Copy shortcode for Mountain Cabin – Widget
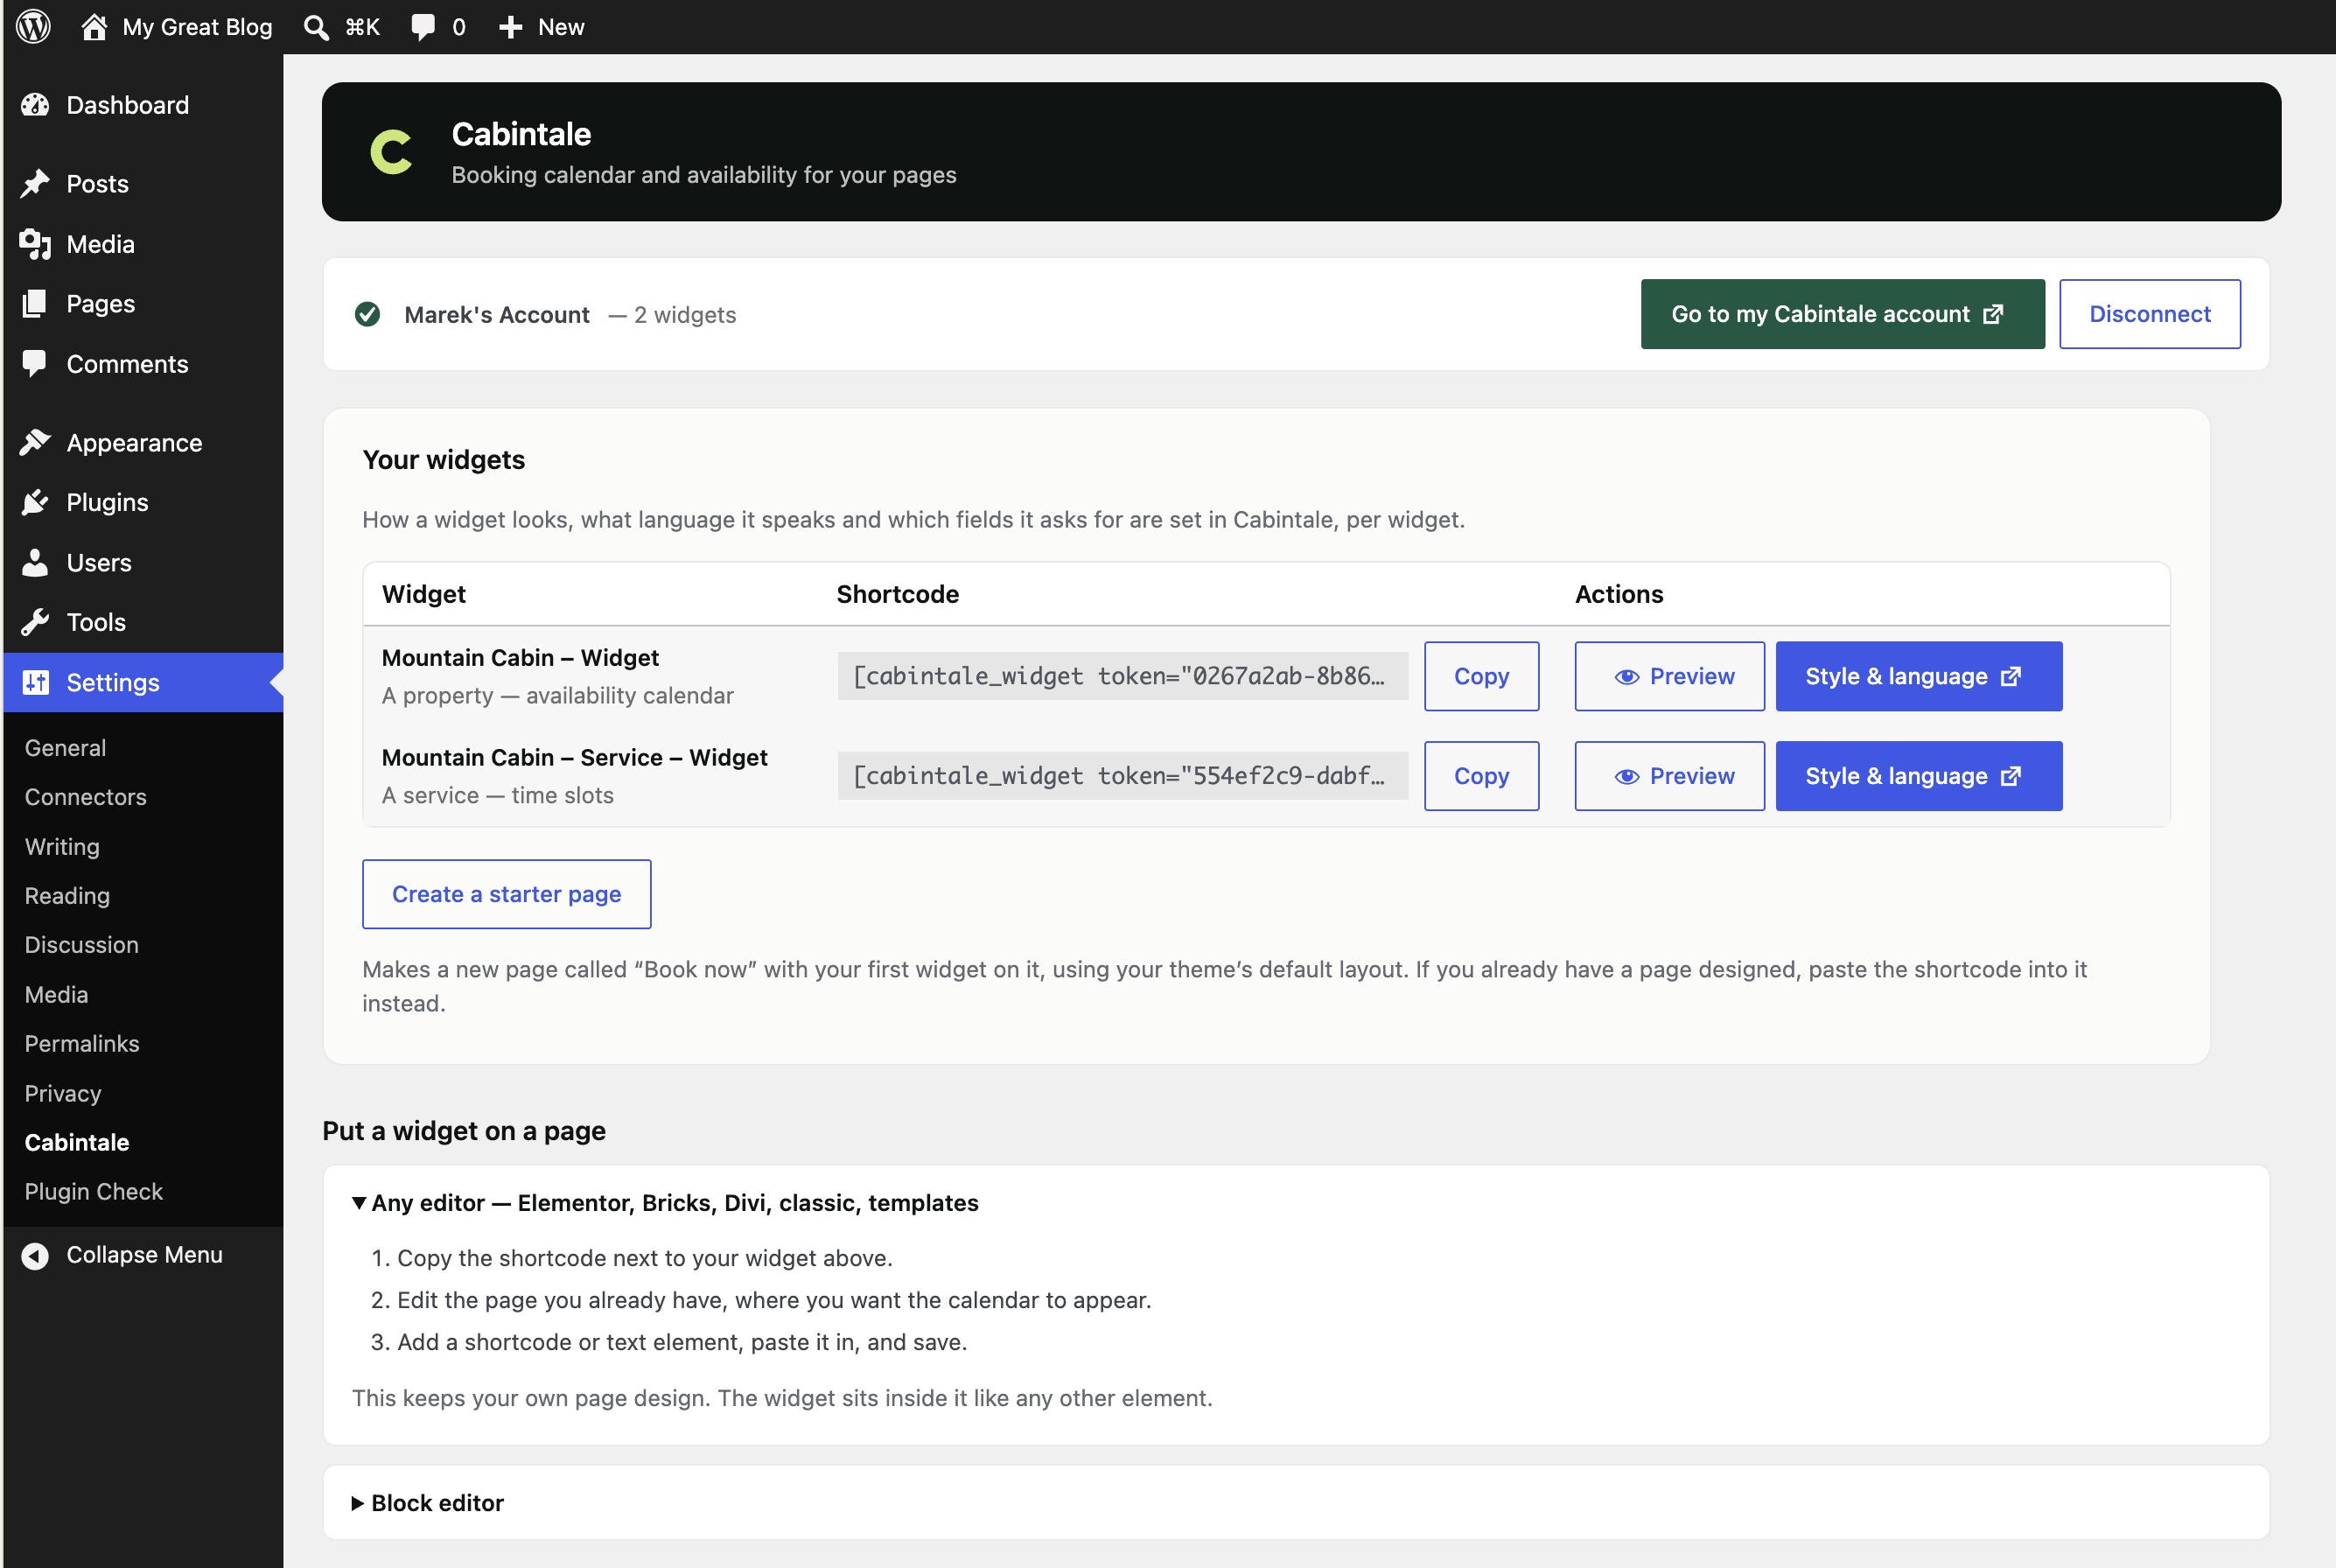The height and width of the screenshot is (1568, 2336). 1481,677
